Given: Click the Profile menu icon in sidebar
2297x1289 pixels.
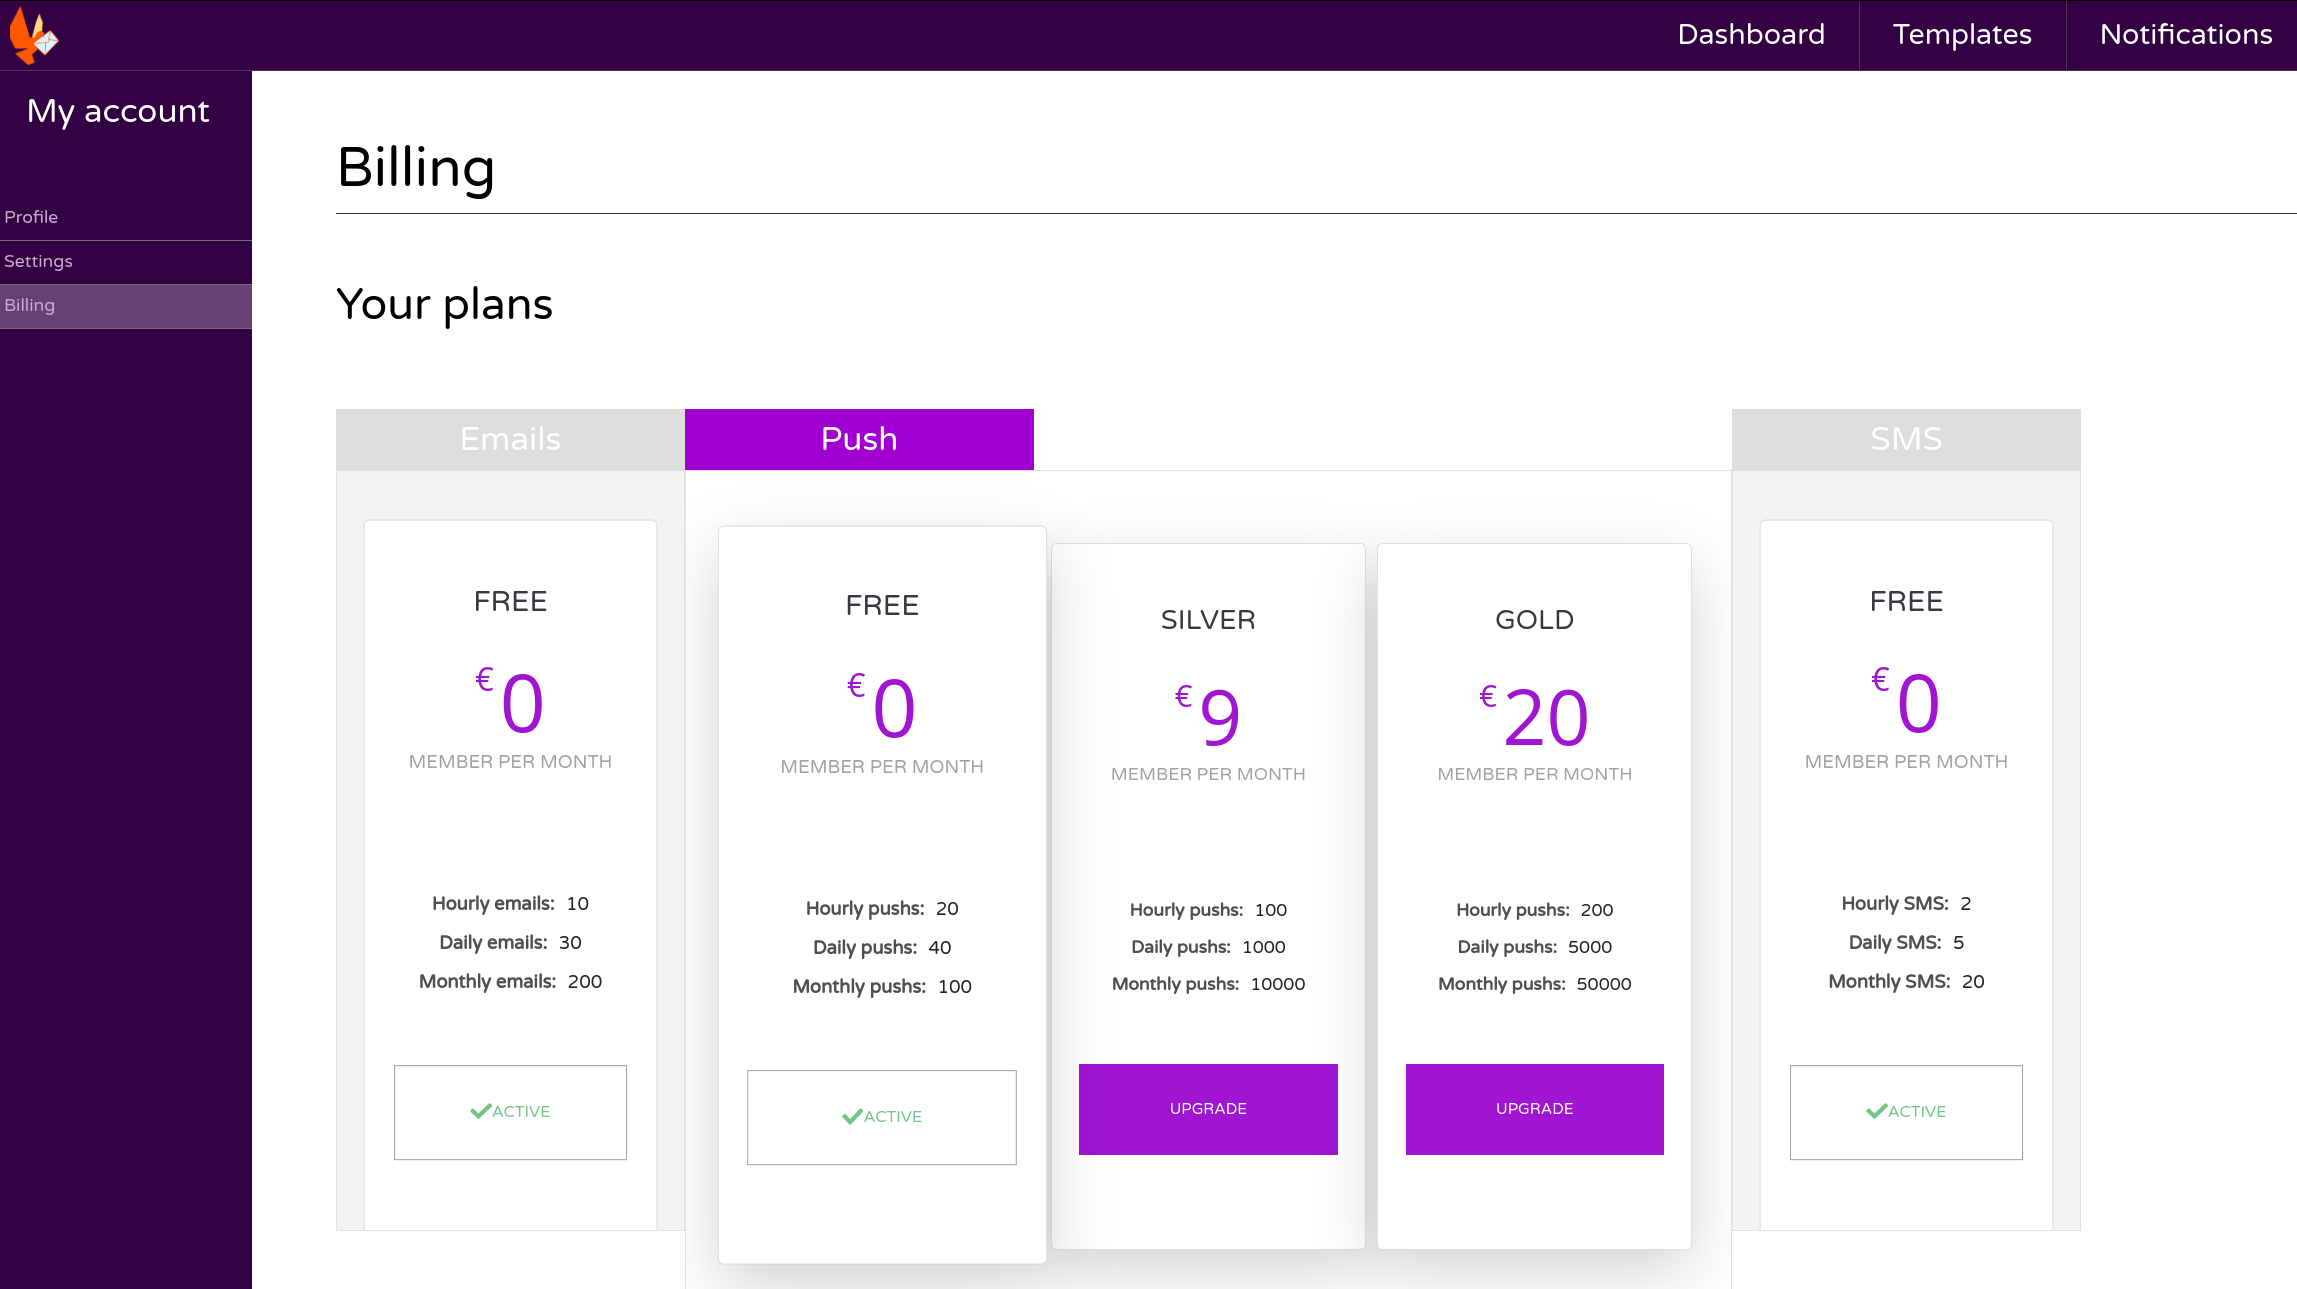Looking at the screenshot, I should coord(30,216).
